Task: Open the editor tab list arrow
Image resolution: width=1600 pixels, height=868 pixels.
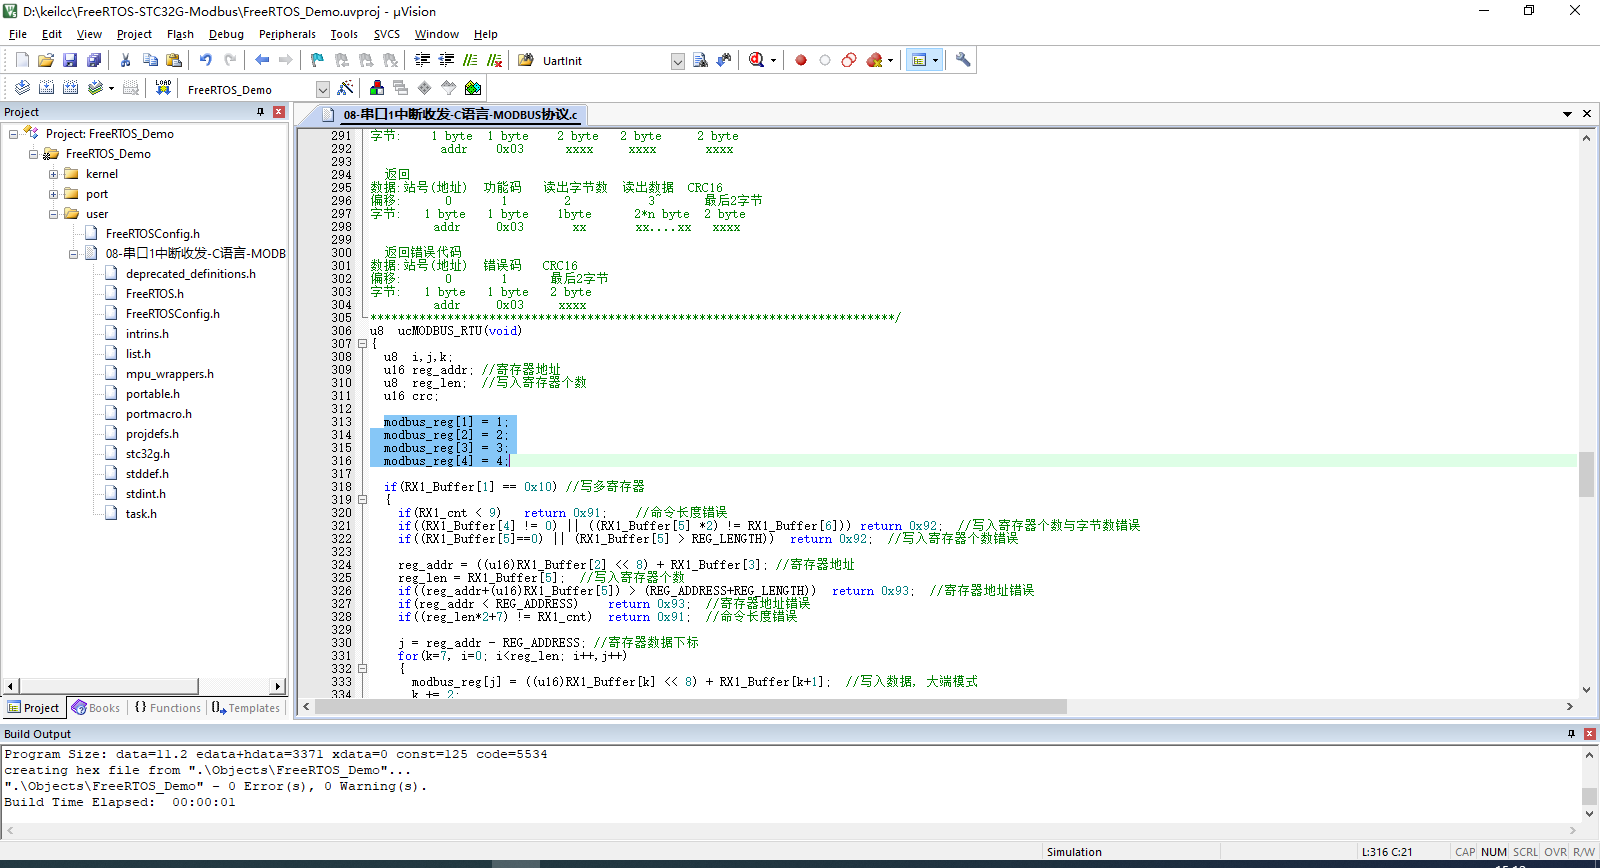Action: tap(1567, 114)
